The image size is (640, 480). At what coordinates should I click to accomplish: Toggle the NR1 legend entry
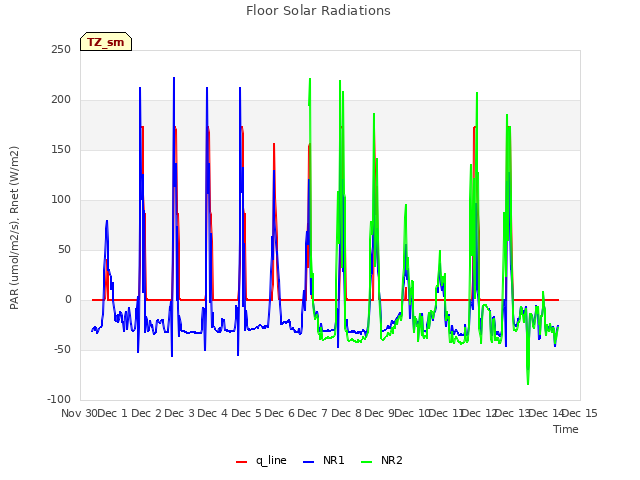(324, 460)
